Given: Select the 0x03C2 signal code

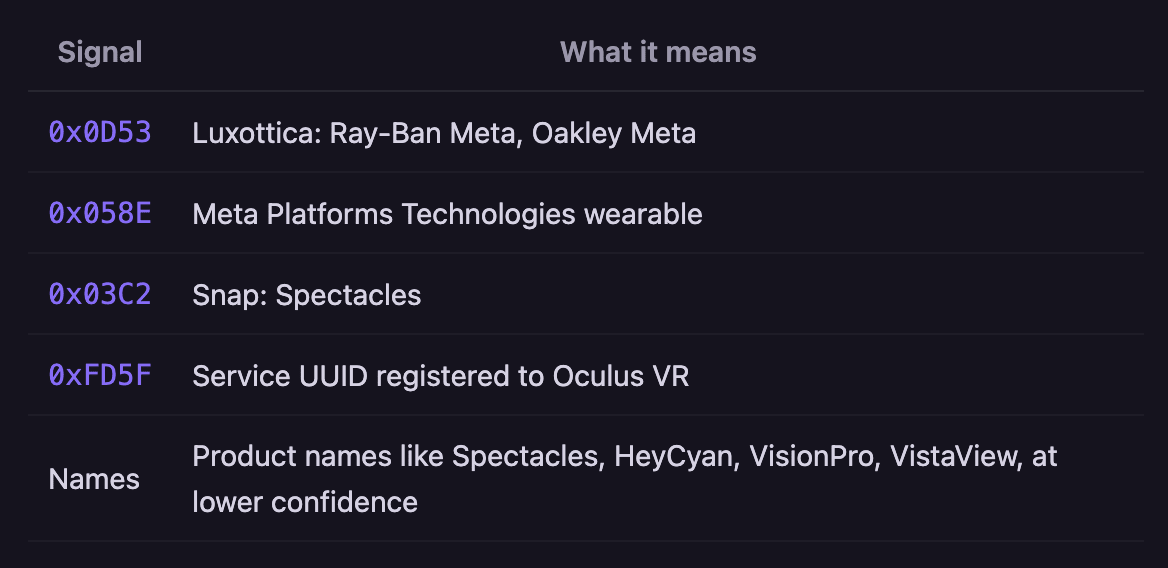Looking at the screenshot, I should [x=100, y=295].
